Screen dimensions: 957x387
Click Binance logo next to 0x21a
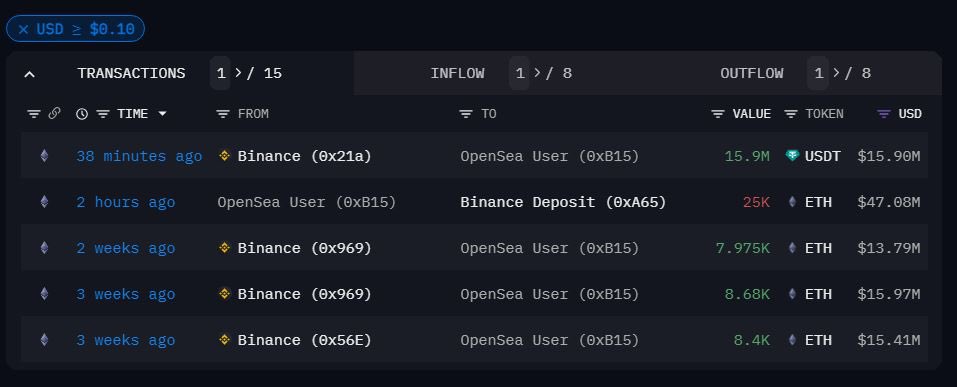click(225, 156)
